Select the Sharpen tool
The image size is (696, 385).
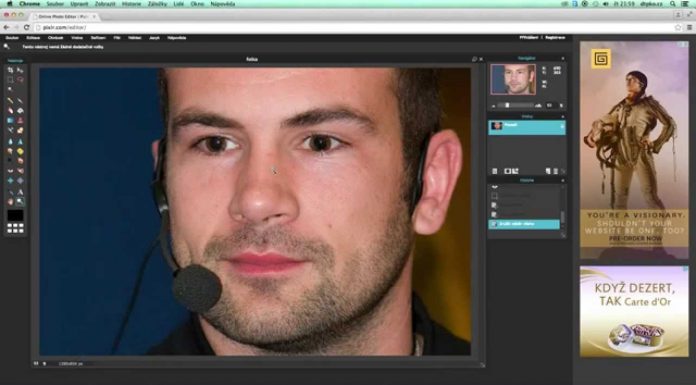[20, 141]
